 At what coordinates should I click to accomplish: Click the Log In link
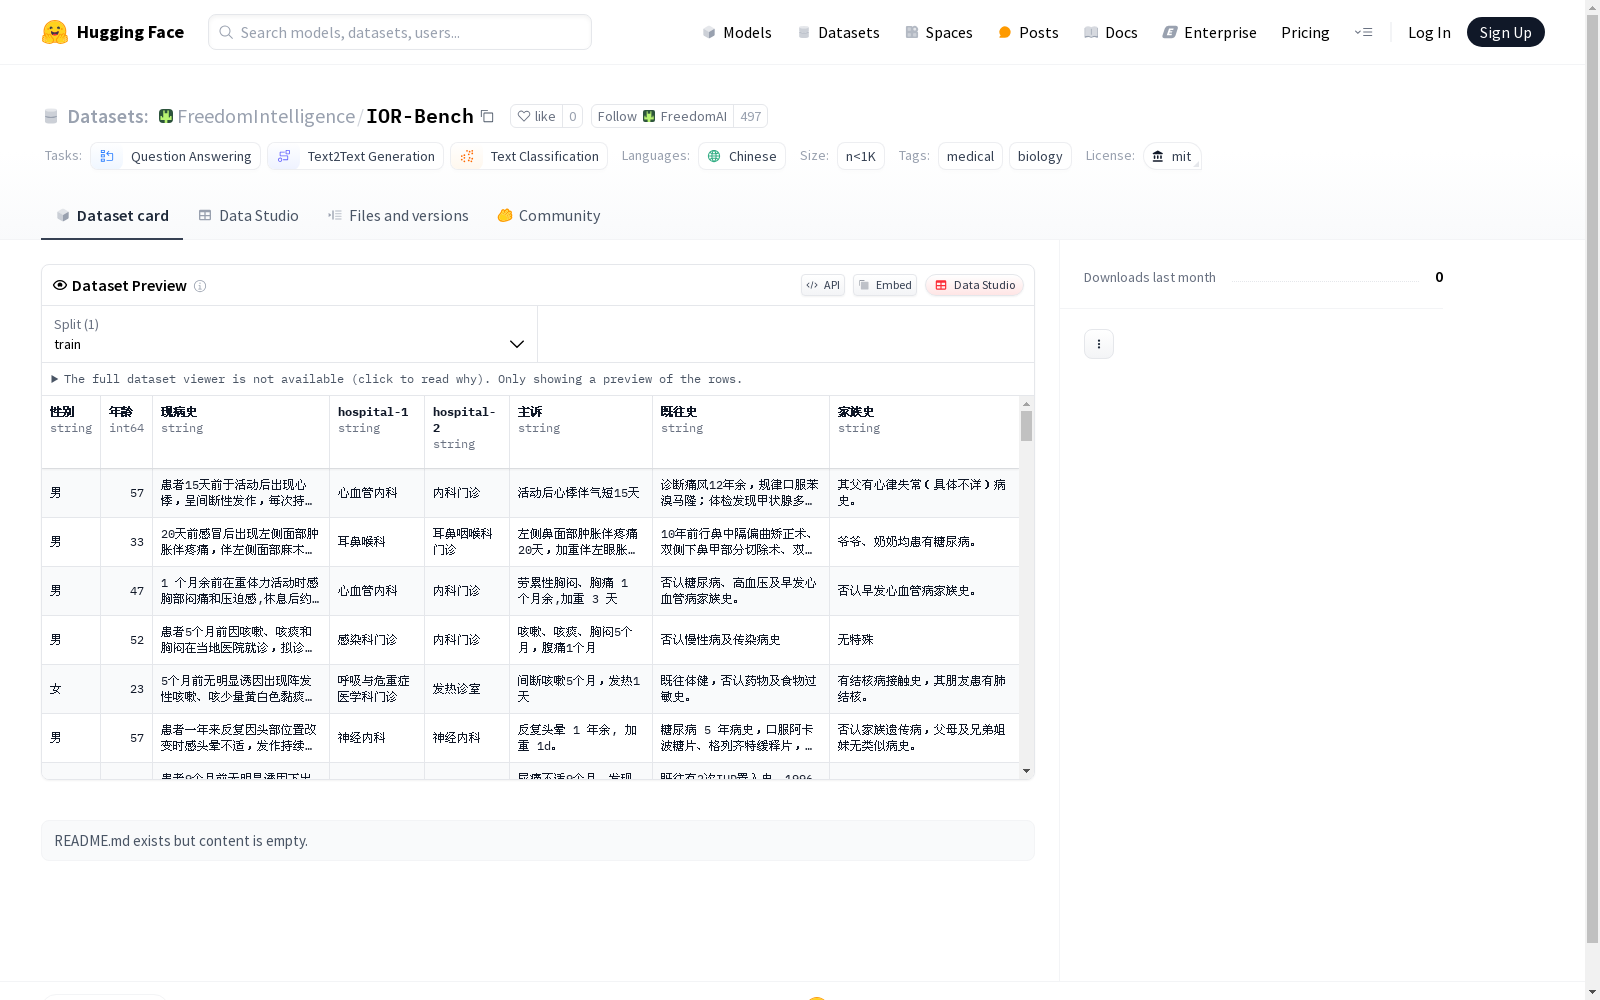[1428, 32]
